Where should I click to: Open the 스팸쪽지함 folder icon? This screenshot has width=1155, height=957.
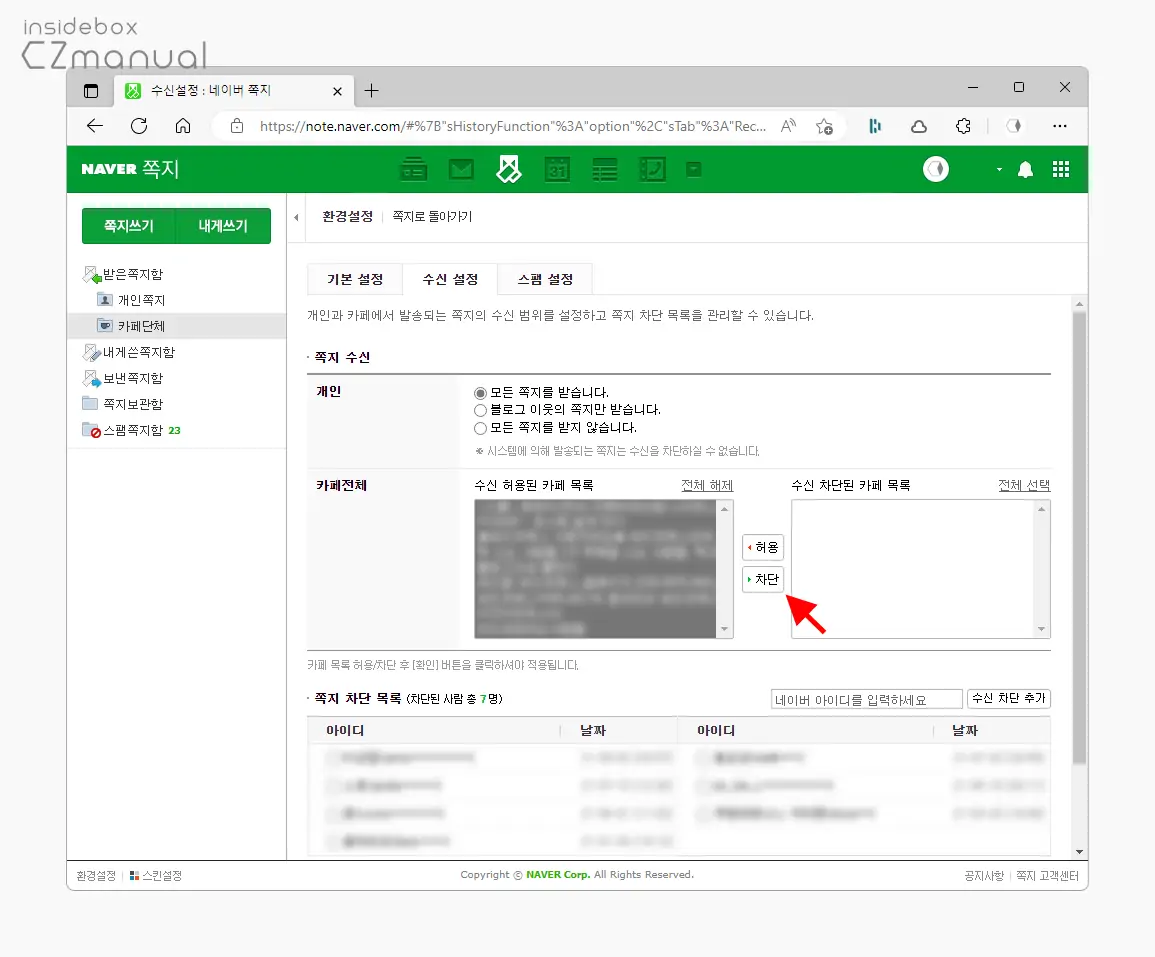89,430
